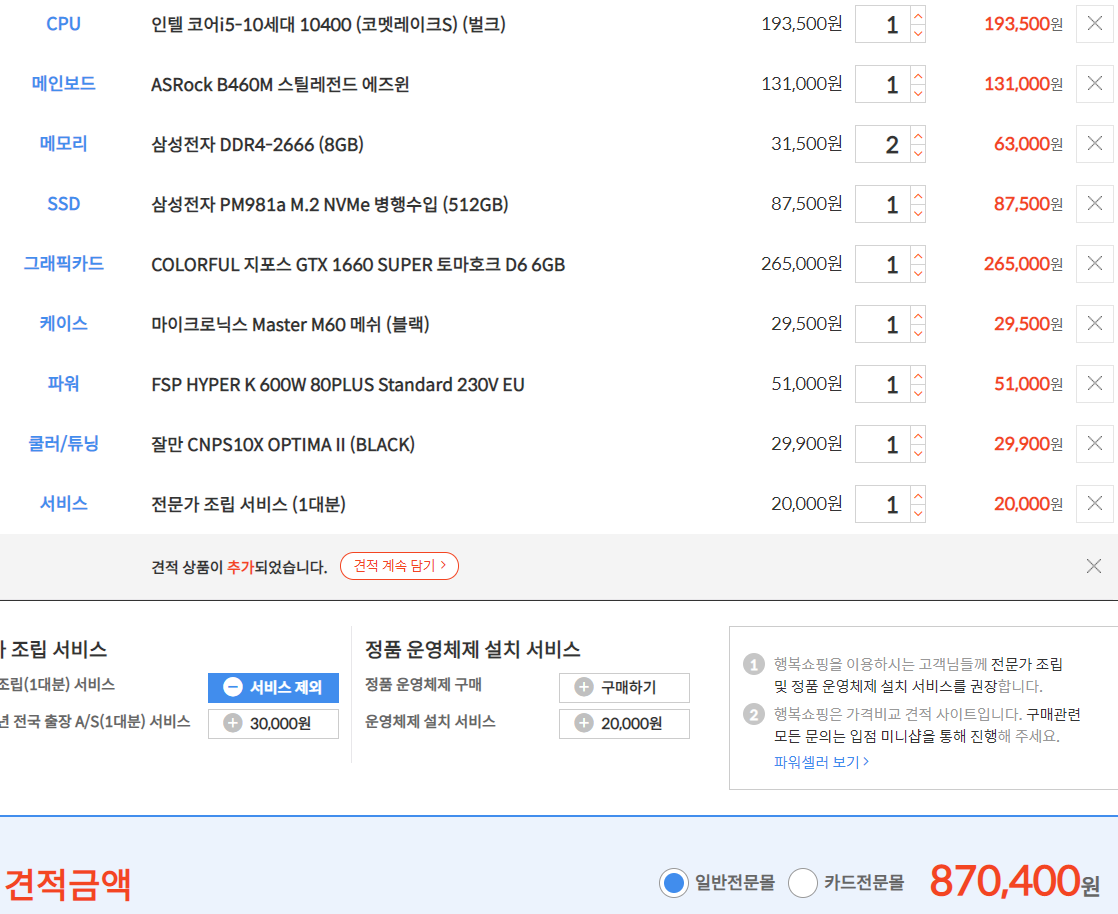Open the 메모리 category link
Viewport: 1118px width, 914px height.
[x=63, y=143]
